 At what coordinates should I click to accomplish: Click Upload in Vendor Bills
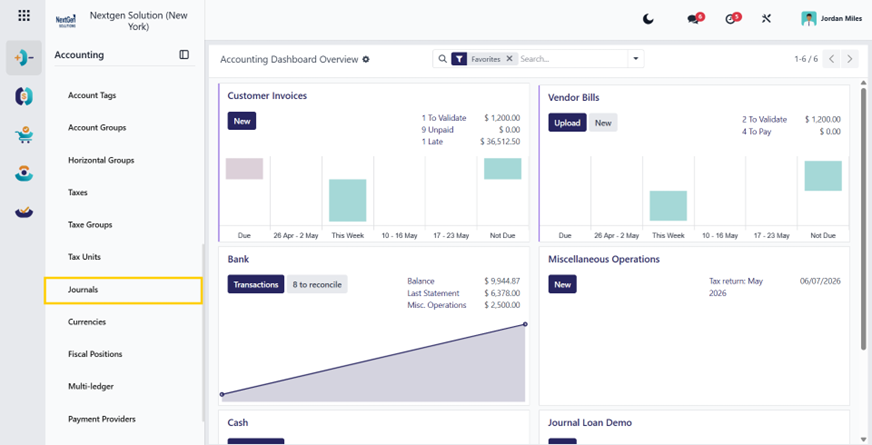coord(567,123)
